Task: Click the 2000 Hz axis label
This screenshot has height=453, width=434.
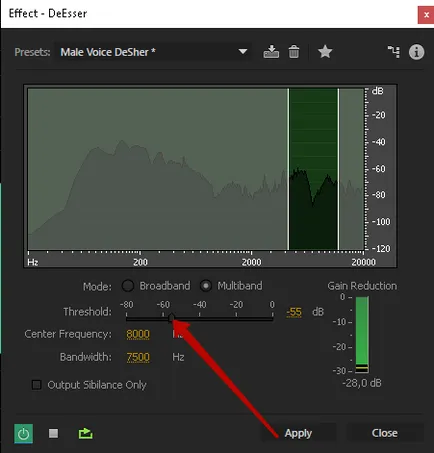Action: tap(251, 262)
